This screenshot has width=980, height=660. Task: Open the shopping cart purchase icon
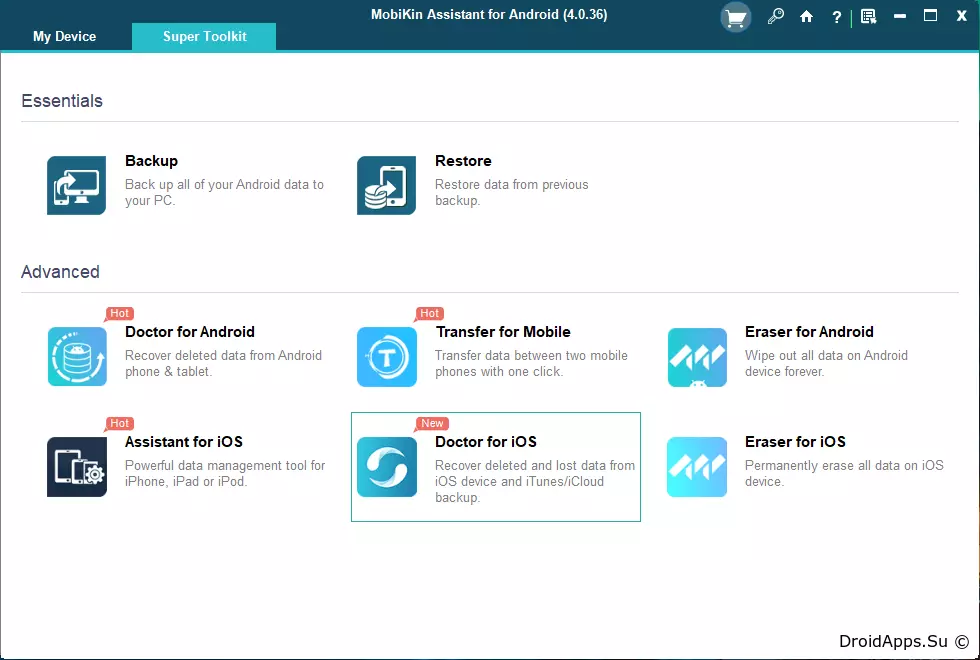click(x=736, y=18)
